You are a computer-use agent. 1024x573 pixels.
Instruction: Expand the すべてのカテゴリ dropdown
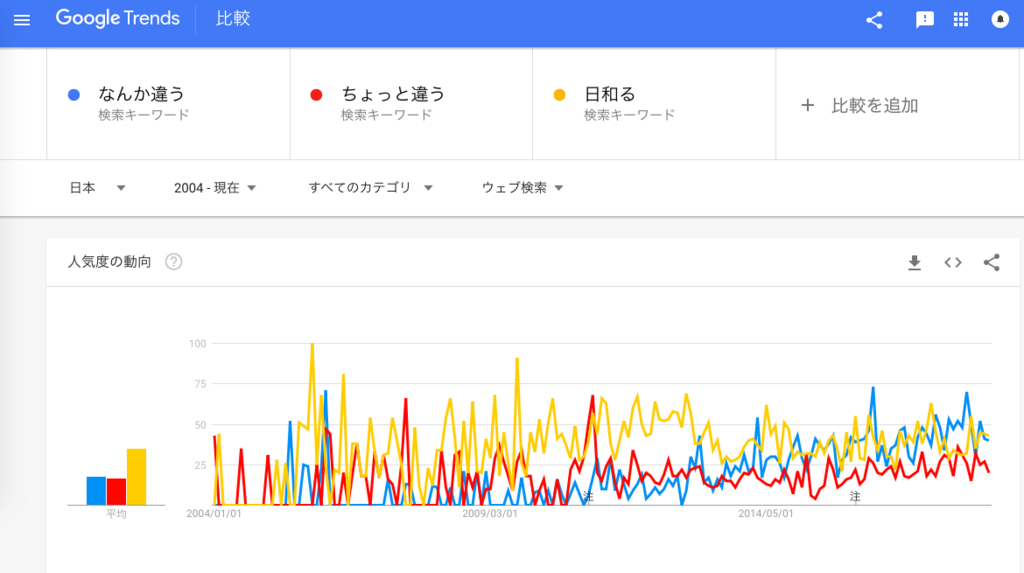(x=370, y=188)
